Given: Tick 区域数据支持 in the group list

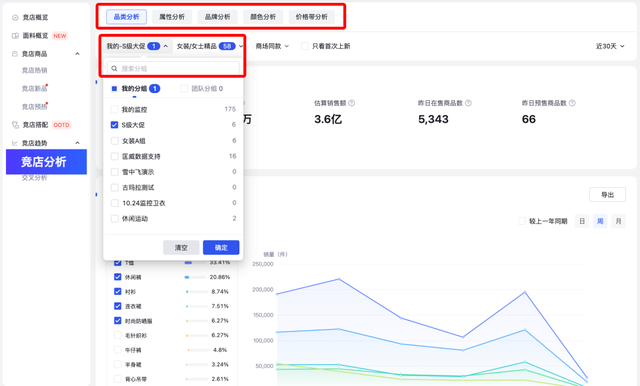Looking at the screenshot, I should (x=115, y=156).
